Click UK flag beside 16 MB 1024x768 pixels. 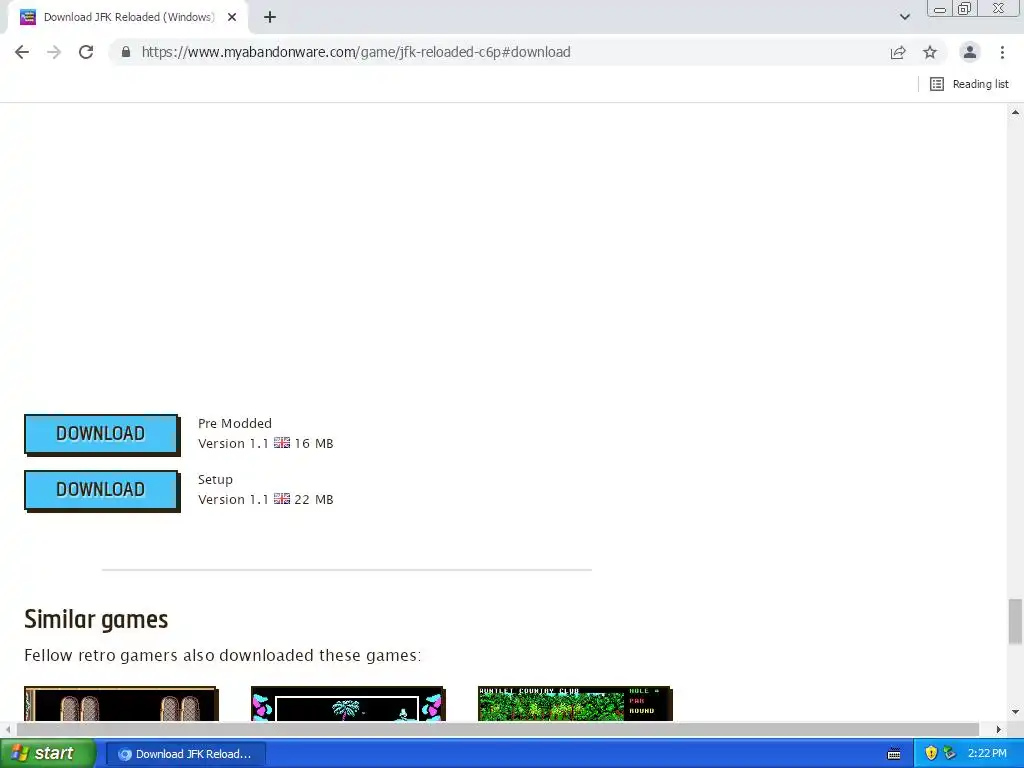282,443
